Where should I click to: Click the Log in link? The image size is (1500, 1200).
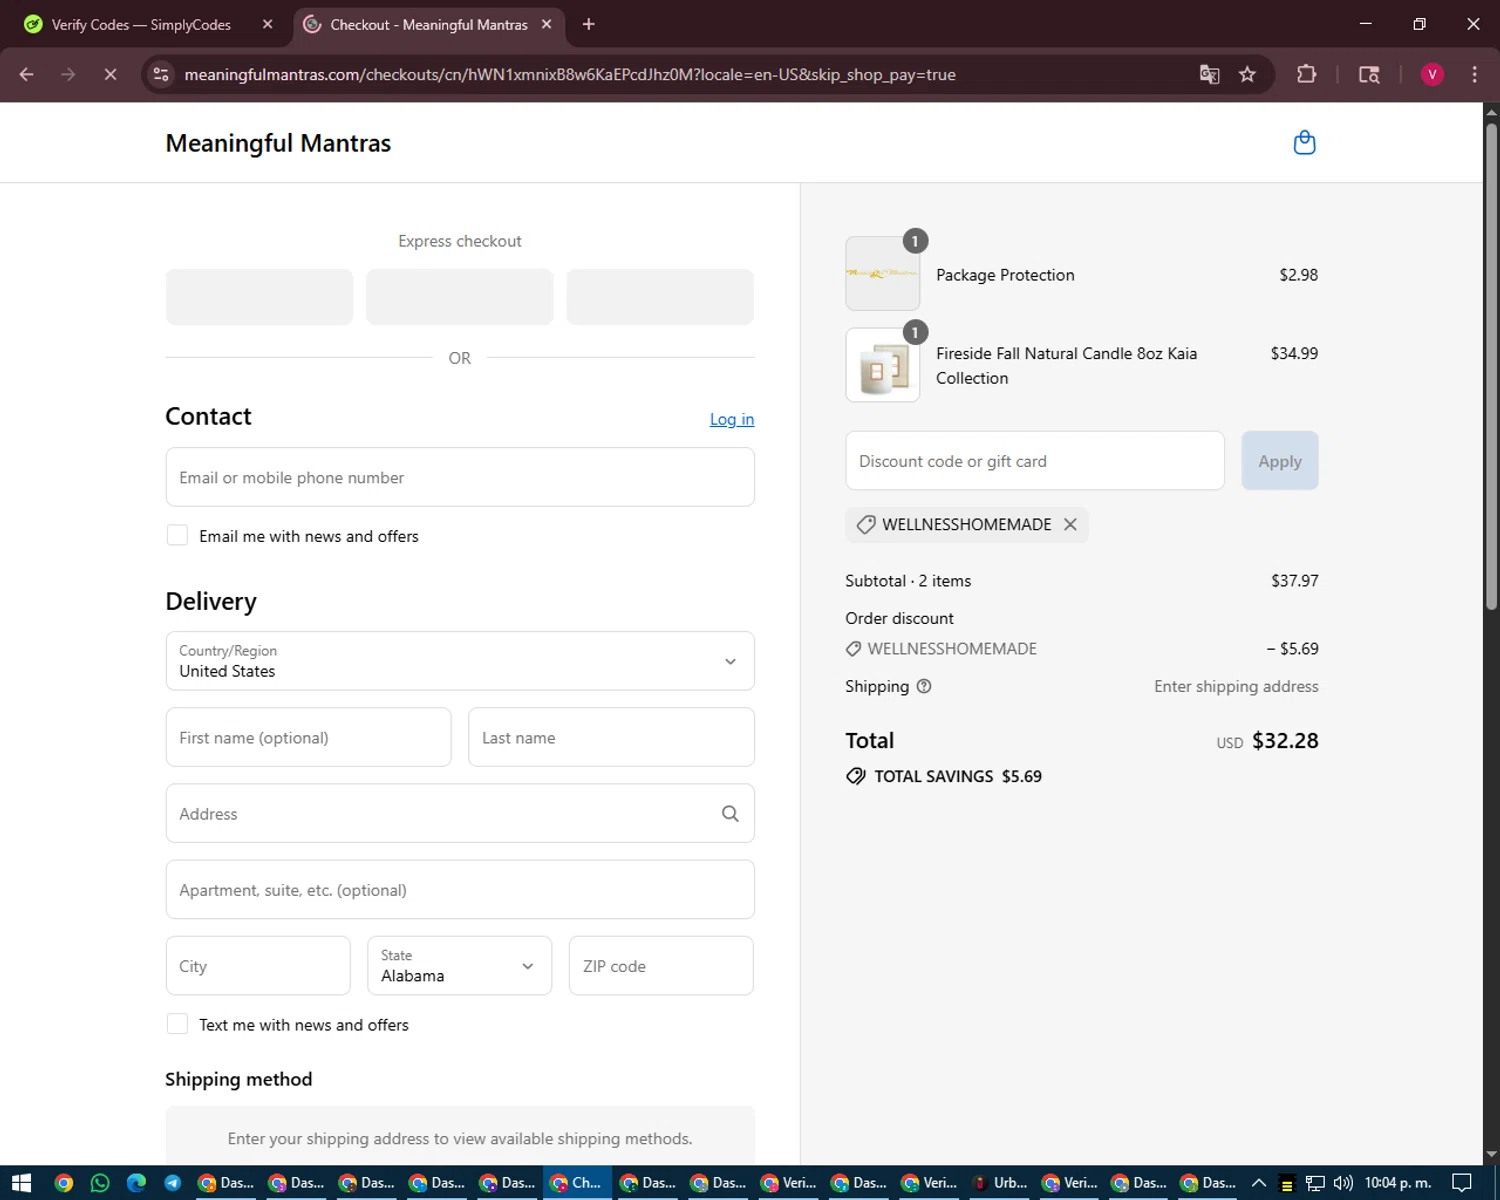click(732, 419)
